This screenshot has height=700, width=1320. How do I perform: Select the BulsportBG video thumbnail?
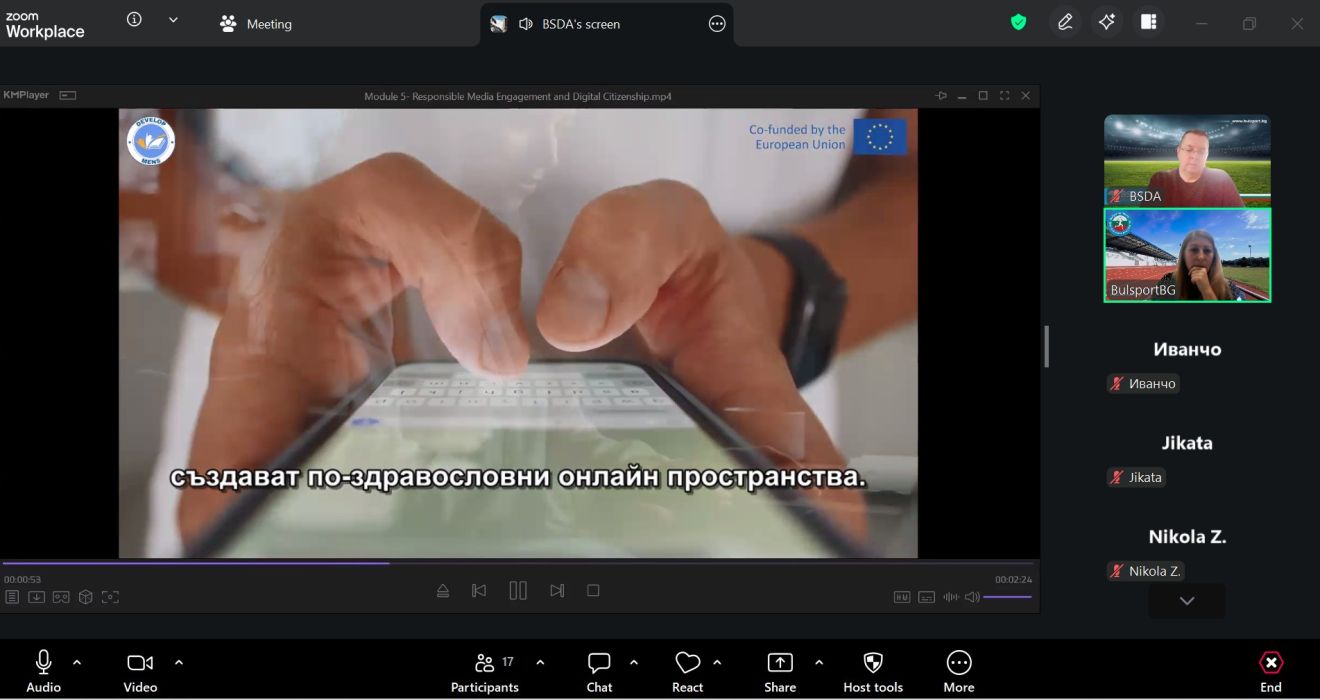[1187, 255]
